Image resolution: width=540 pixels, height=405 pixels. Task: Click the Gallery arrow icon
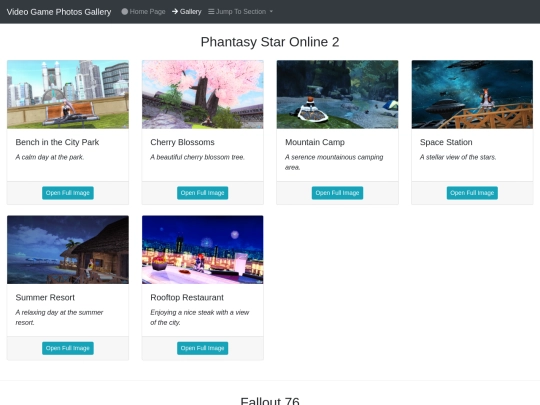coord(175,11)
